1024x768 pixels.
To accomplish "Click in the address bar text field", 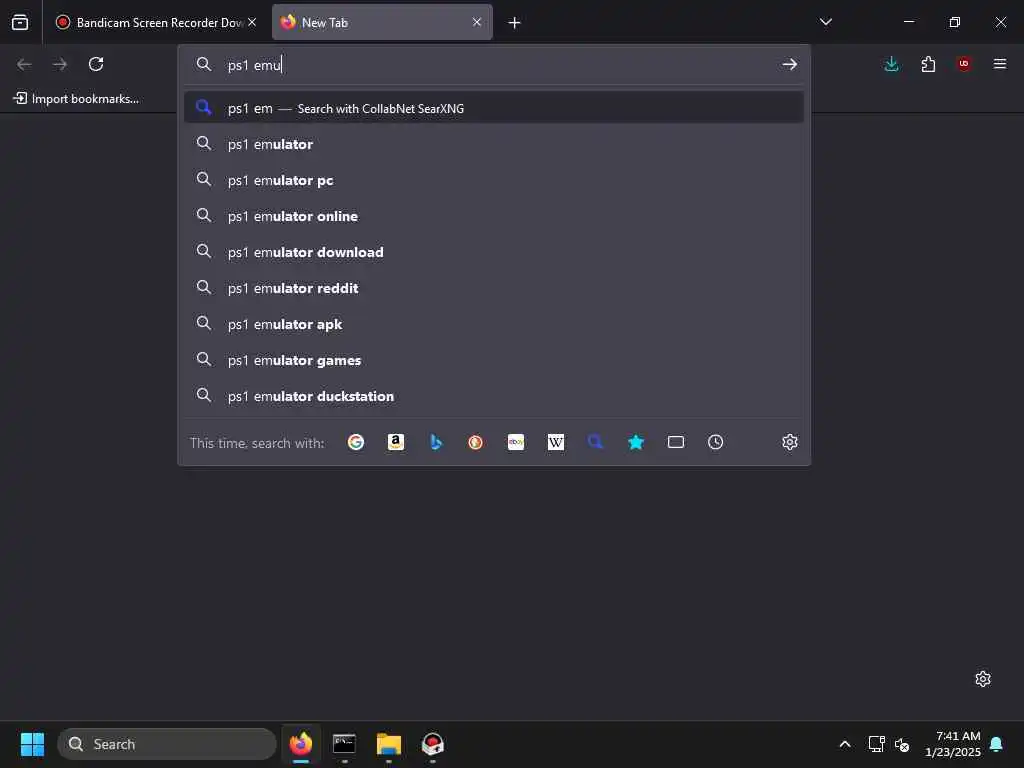I will pos(496,65).
